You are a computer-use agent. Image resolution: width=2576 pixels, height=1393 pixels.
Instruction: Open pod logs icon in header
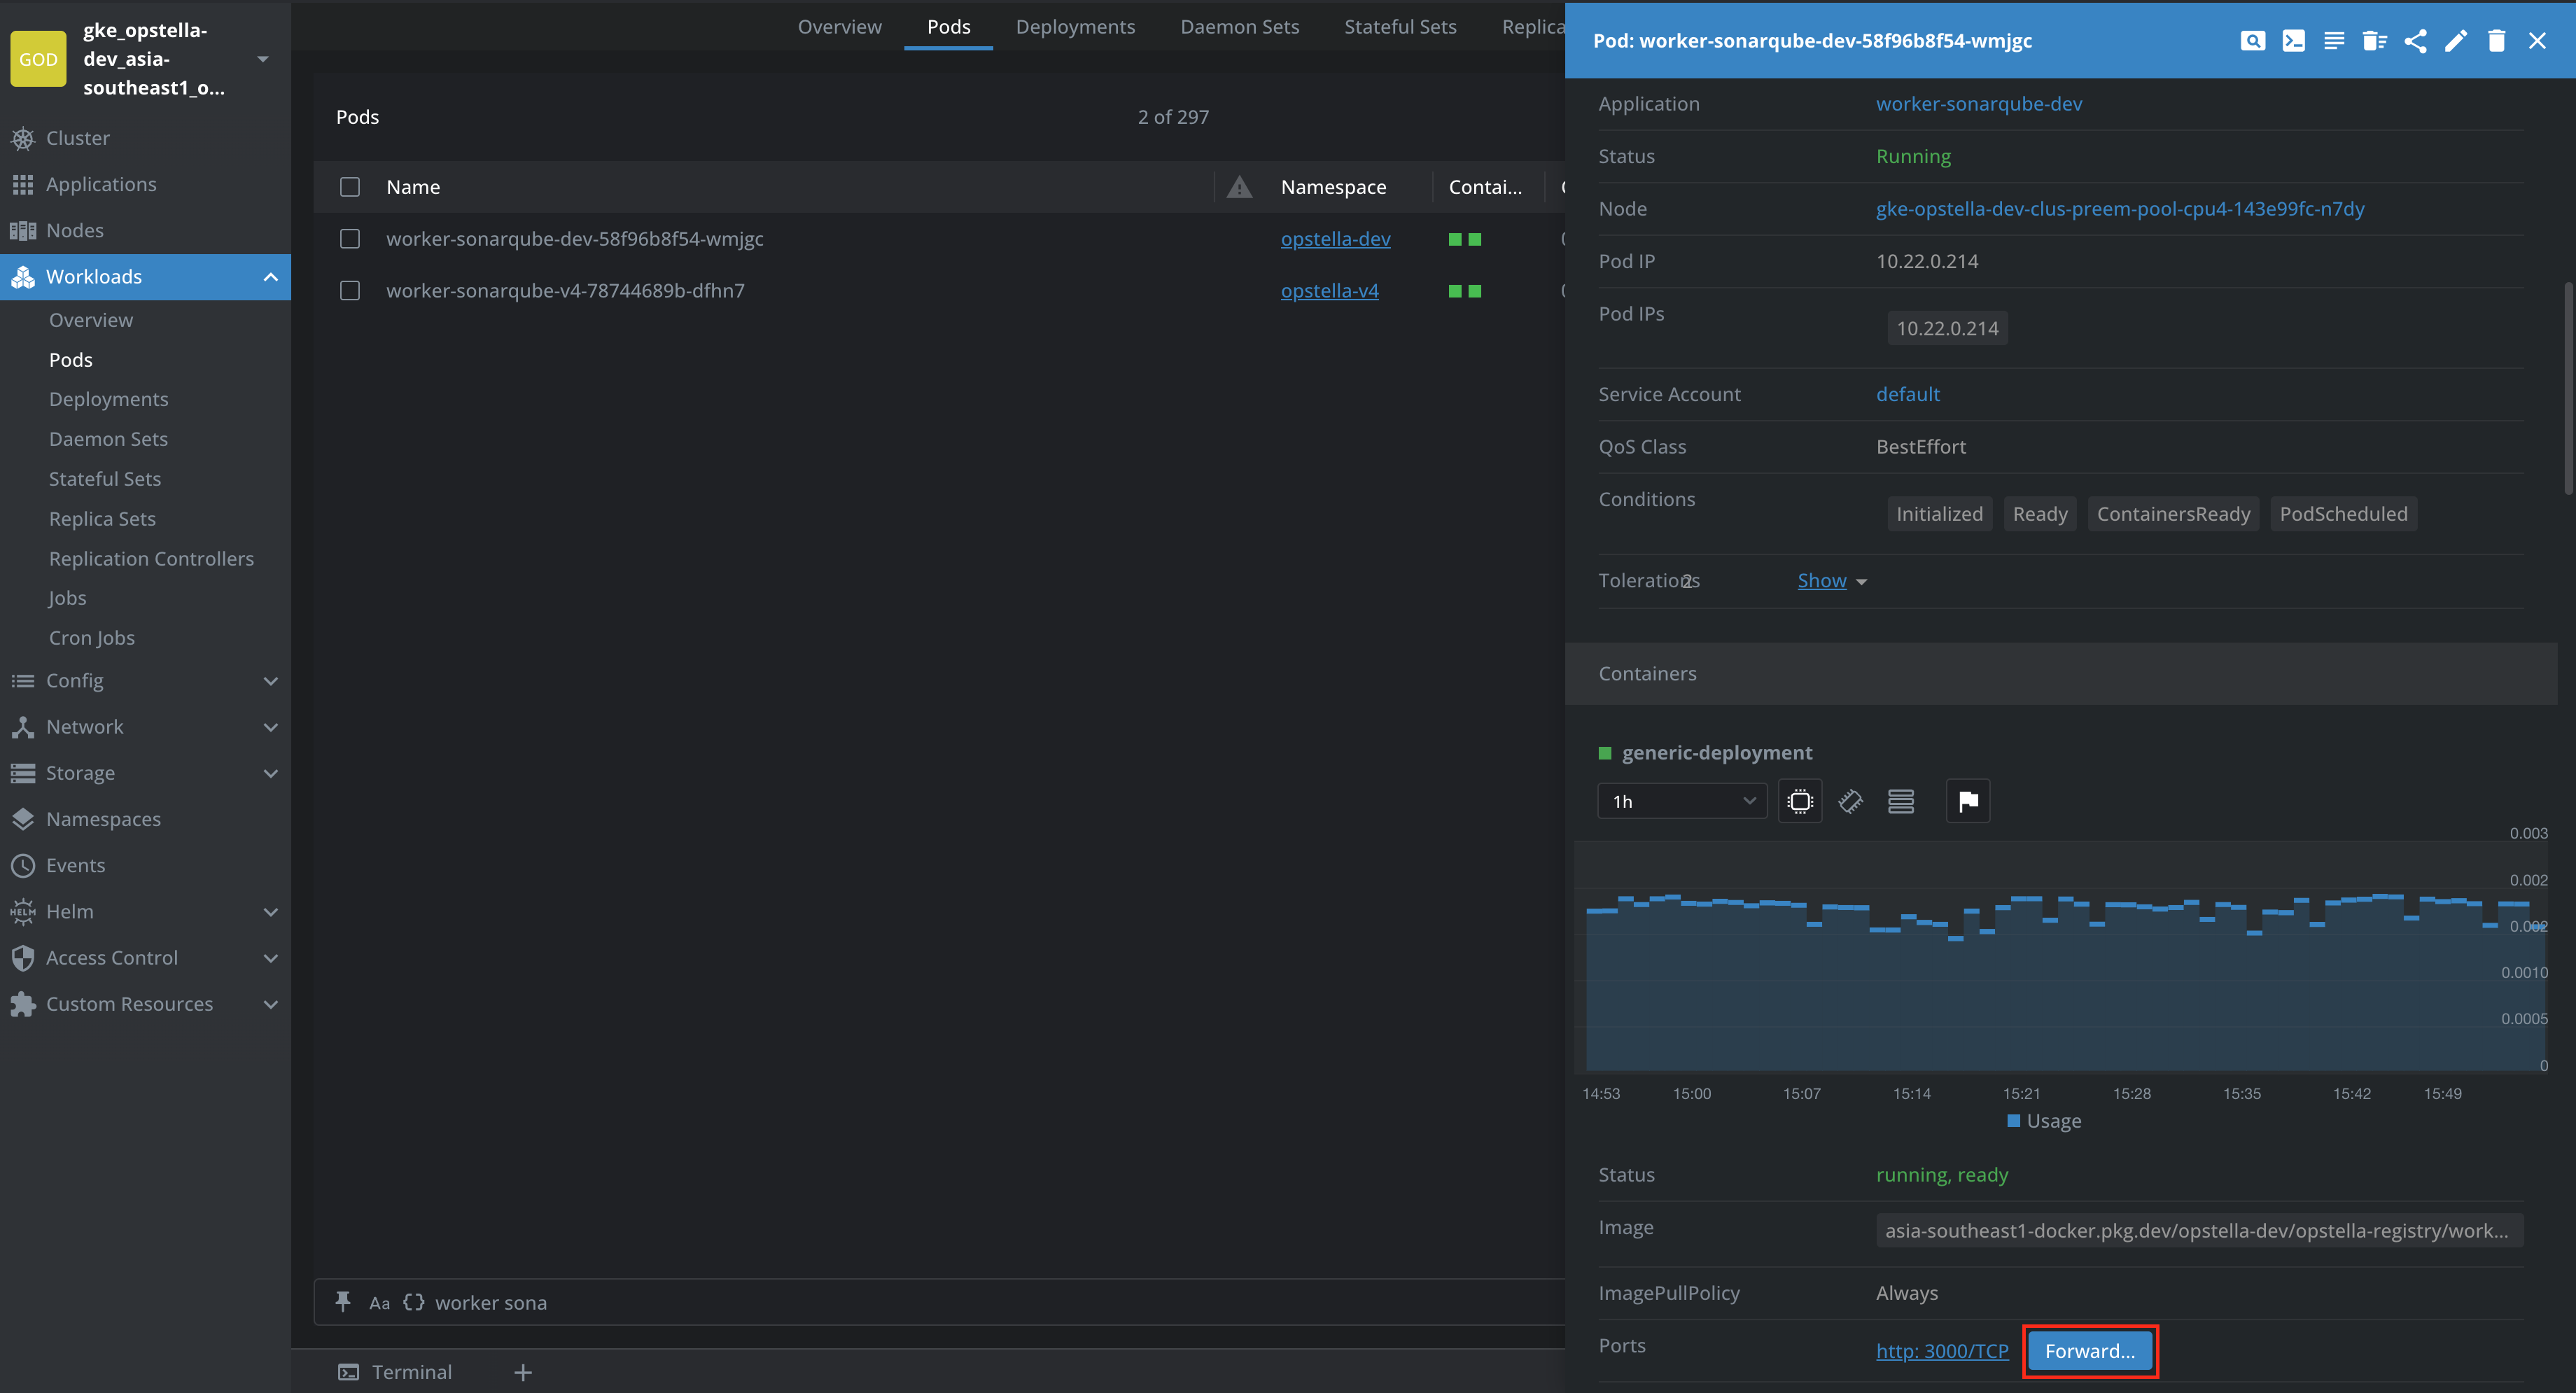(2334, 41)
